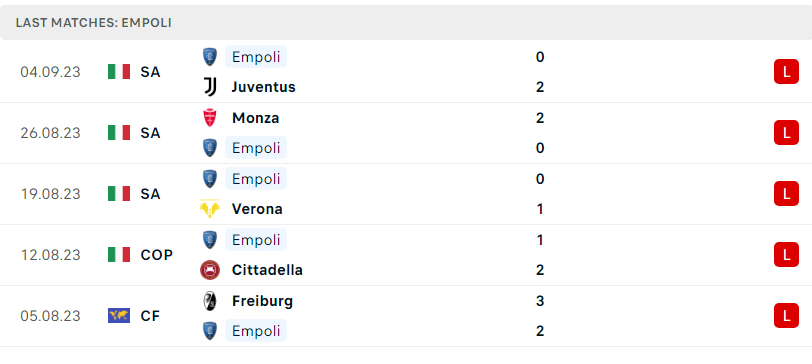This screenshot has height=364, width=812.
Task: Select highlighted Empoli label in Cittadella match
Action: (256, 240)
